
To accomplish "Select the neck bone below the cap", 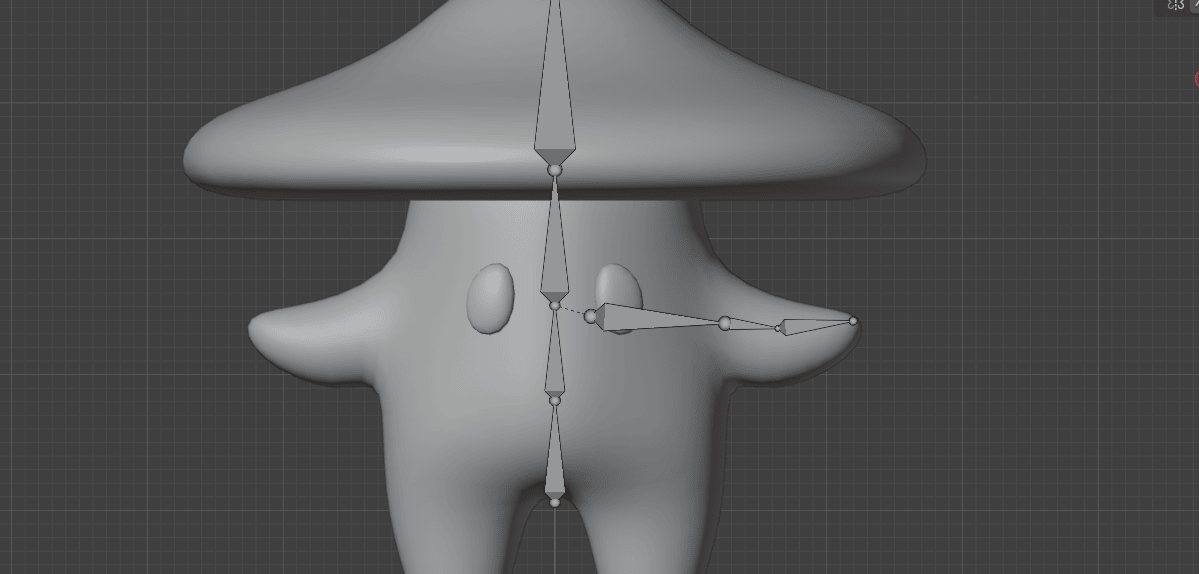I will click(555, 245).
